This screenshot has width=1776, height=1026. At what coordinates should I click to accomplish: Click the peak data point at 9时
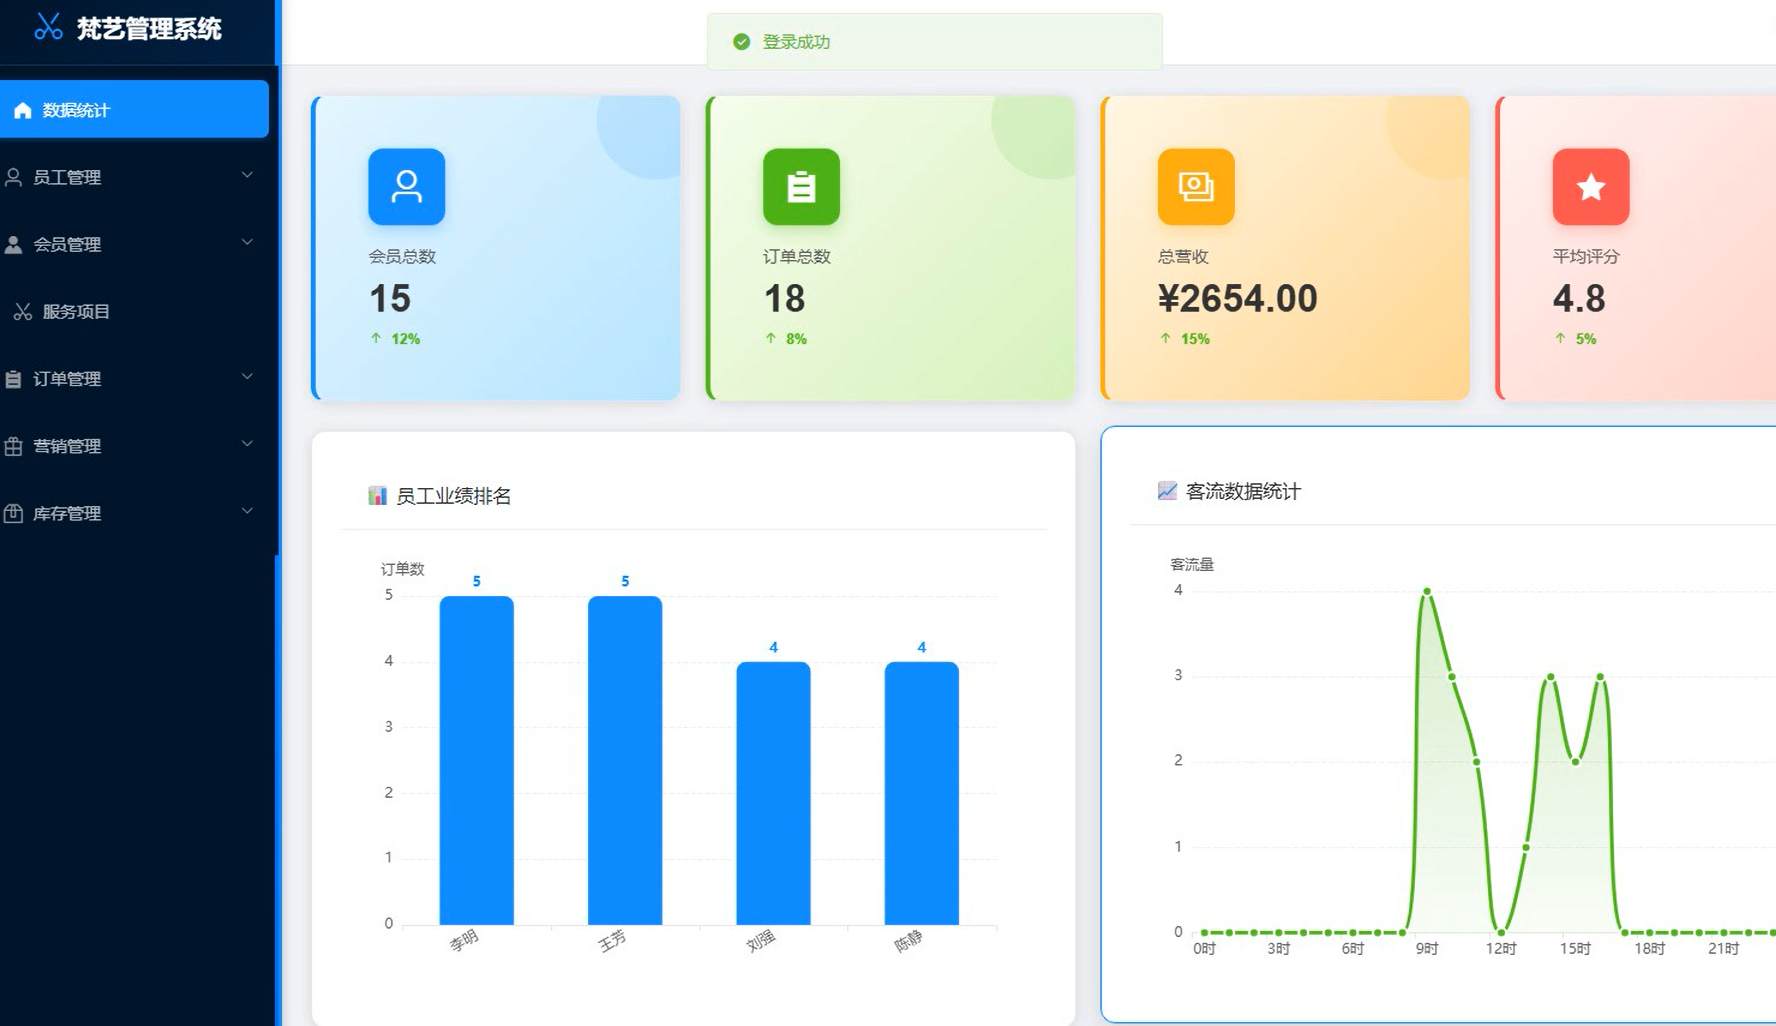(x=1427, y=592)
